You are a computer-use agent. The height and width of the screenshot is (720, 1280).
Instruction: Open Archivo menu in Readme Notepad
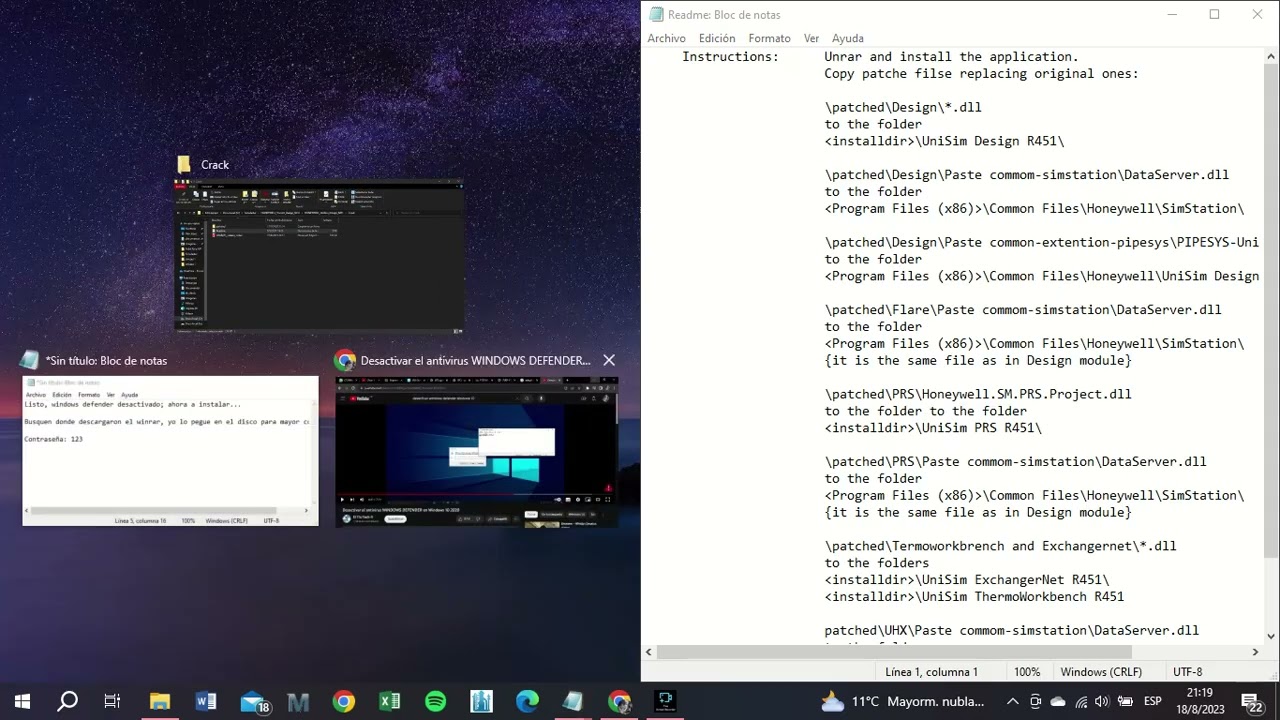pos(666,38)
